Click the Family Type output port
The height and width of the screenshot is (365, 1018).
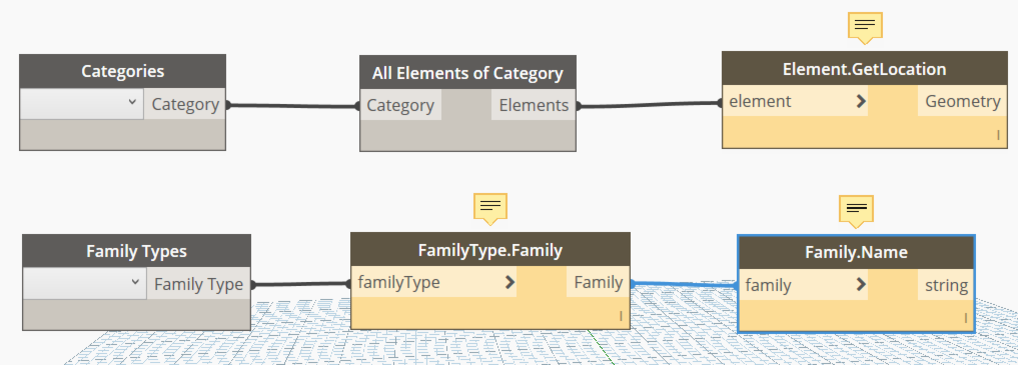[x=198, y=284]
